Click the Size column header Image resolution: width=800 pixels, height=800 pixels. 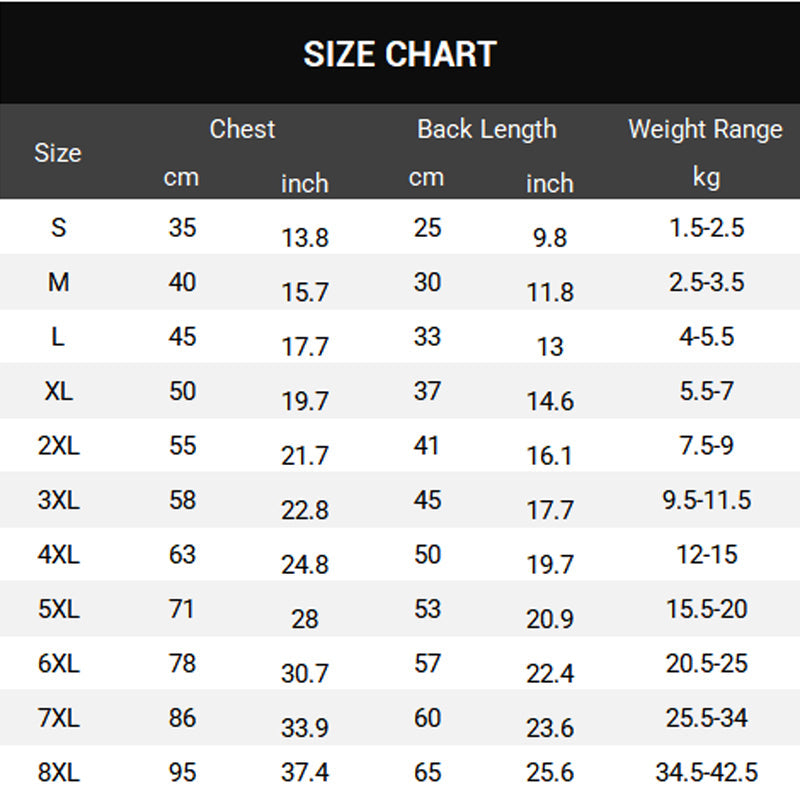(x=58, y=153)
